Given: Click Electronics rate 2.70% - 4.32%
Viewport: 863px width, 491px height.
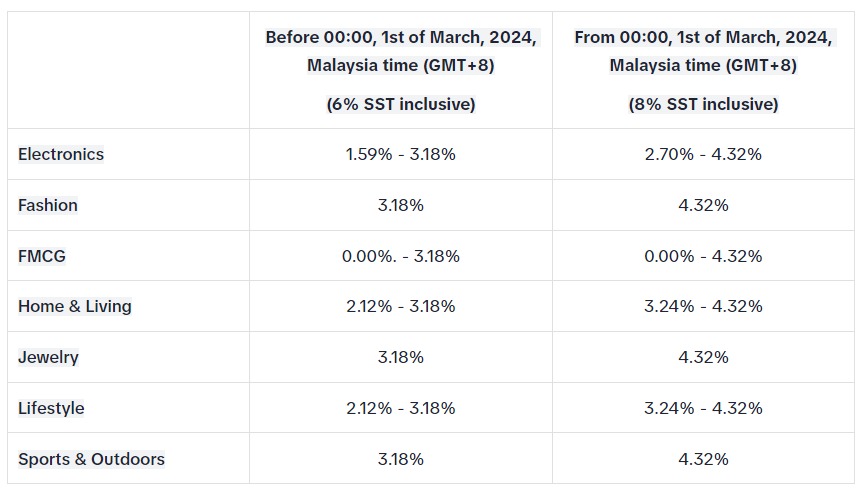Looking at the screenshot, I should pyautogui.click(x=703, y=154).
